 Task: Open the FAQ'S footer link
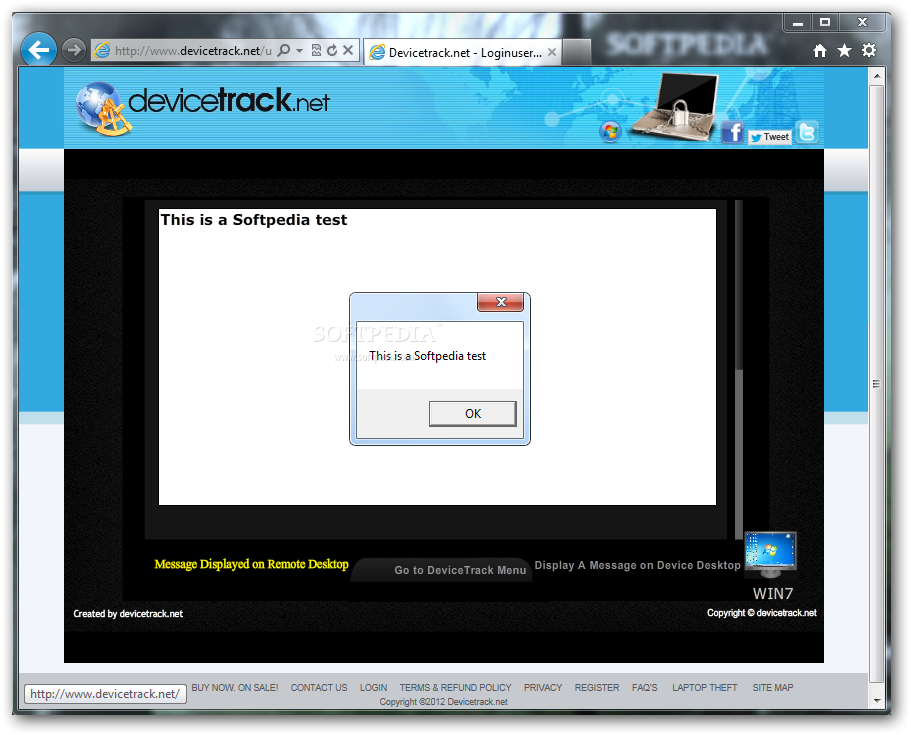tap(644, 688)
